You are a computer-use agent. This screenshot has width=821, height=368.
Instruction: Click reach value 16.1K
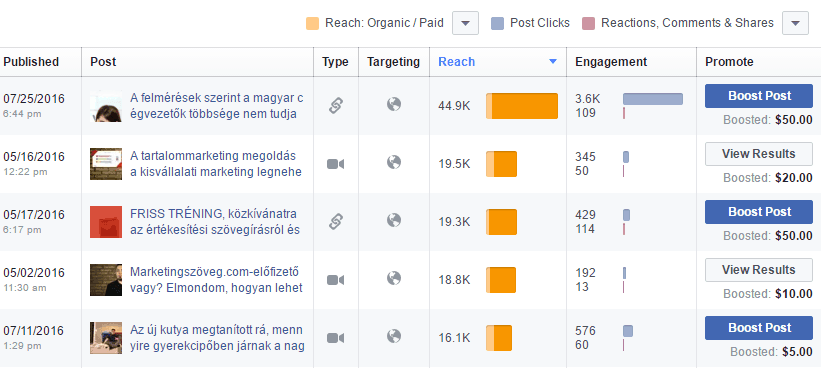click(x=454, y=339)
